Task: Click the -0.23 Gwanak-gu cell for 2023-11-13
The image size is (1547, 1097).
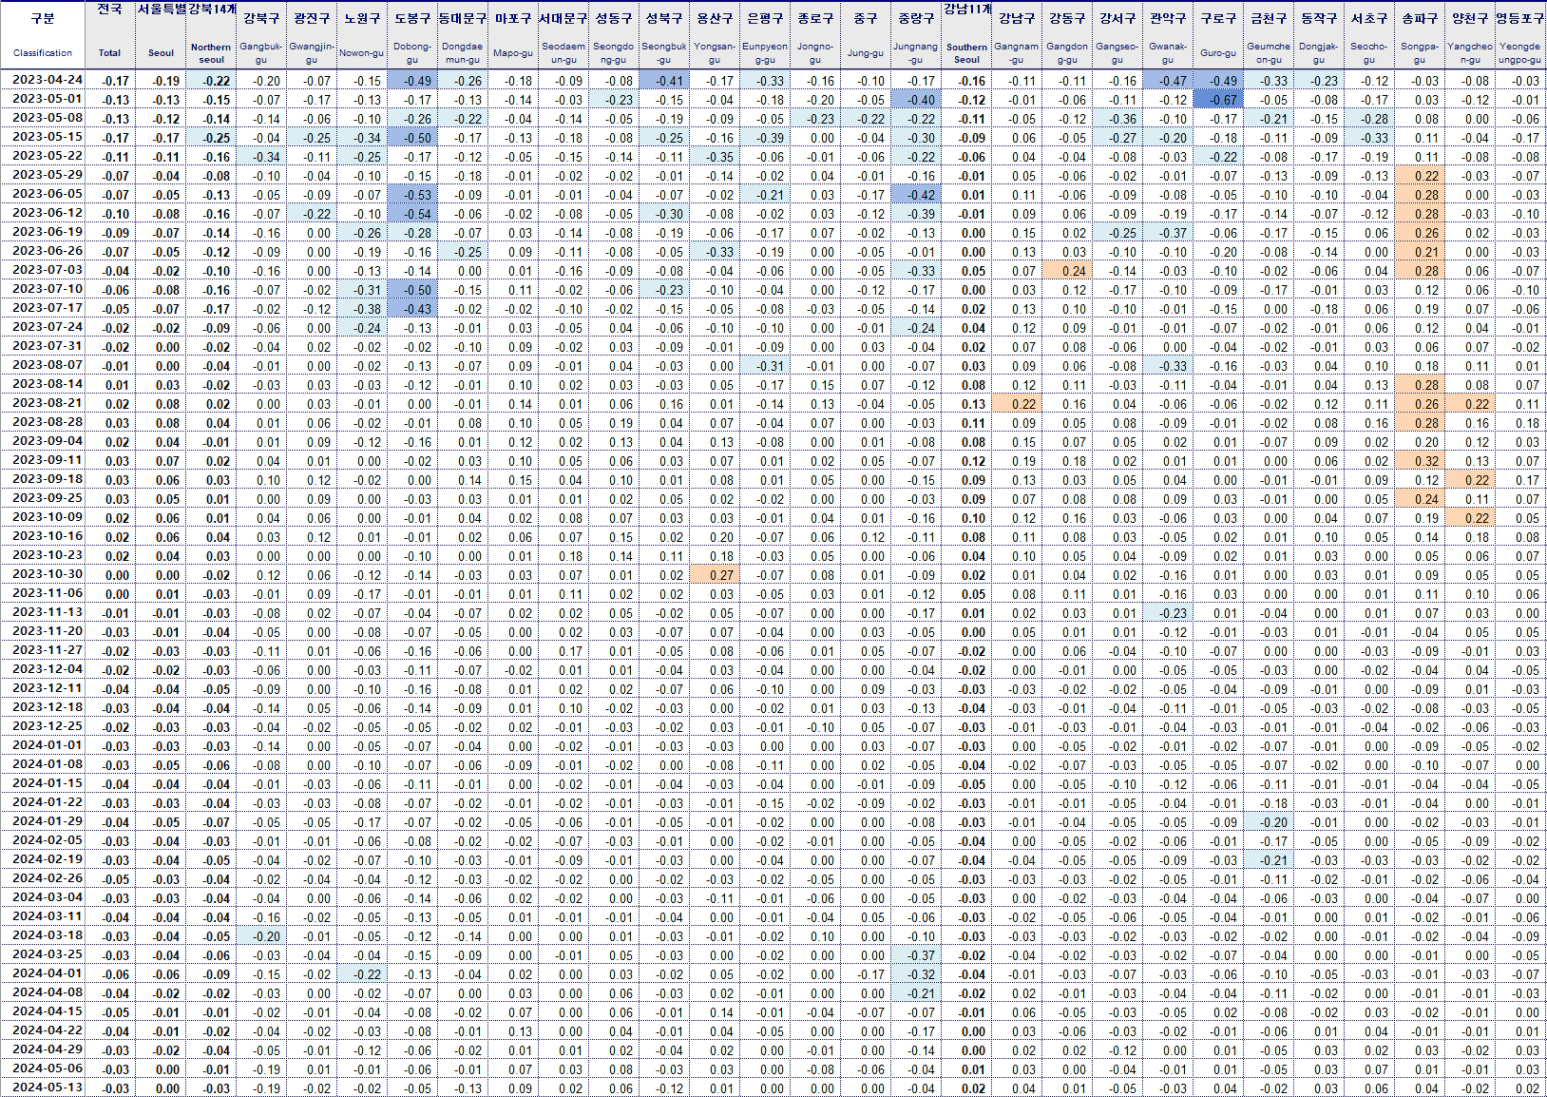Action: coord(1167,612)
